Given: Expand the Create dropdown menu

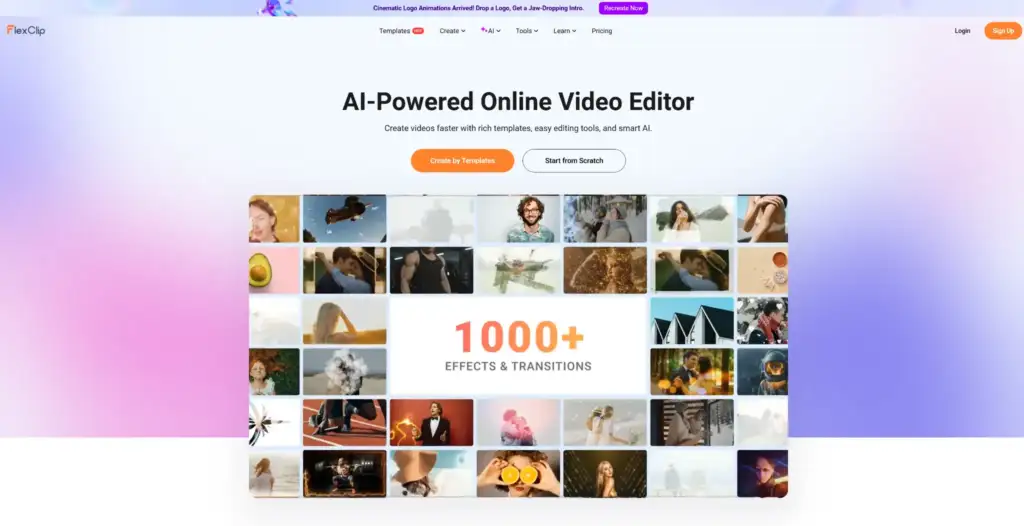Looking at the screenshot, I should coord(452,31).
